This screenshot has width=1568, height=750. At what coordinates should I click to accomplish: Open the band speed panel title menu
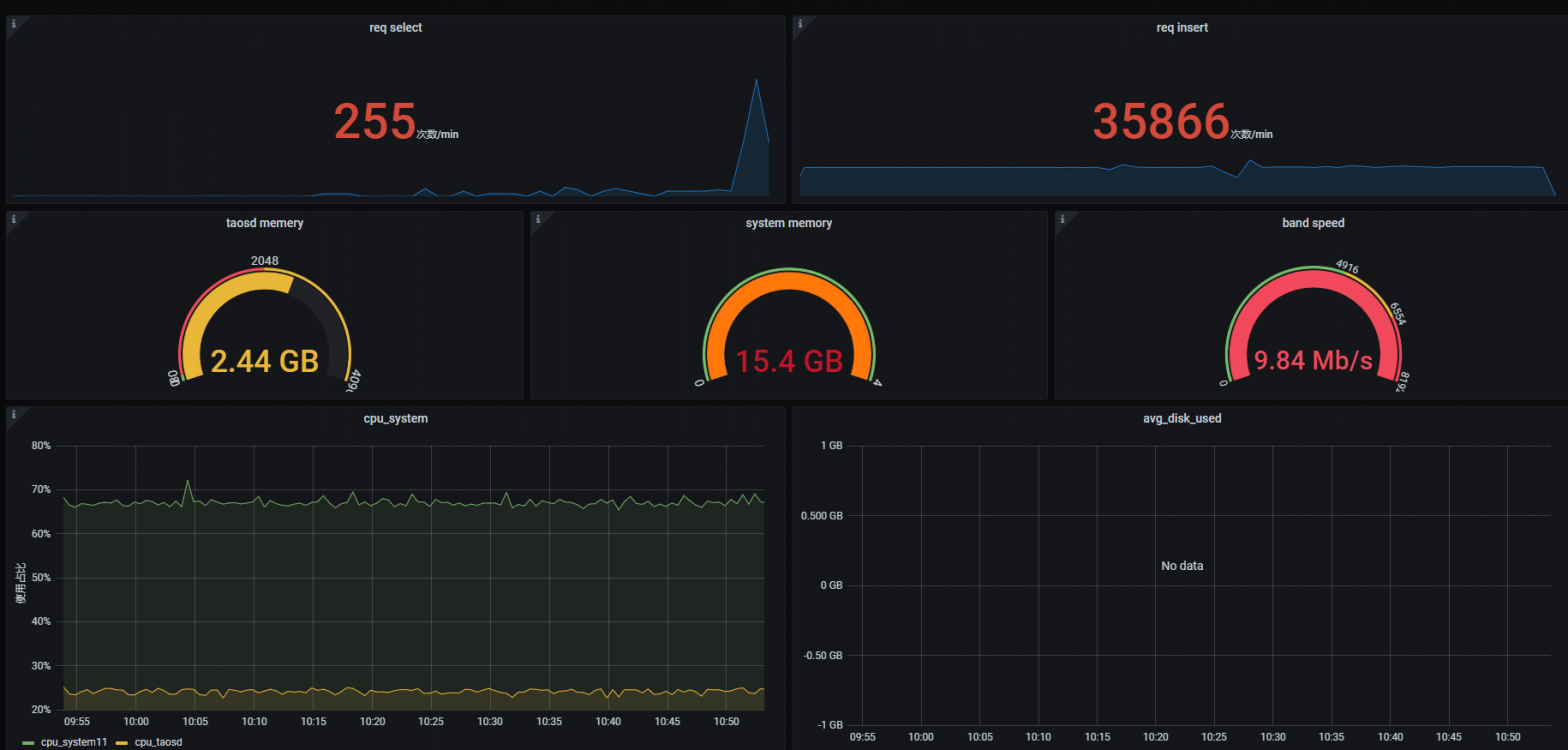pyautogui.click(x=1312, y=223)
